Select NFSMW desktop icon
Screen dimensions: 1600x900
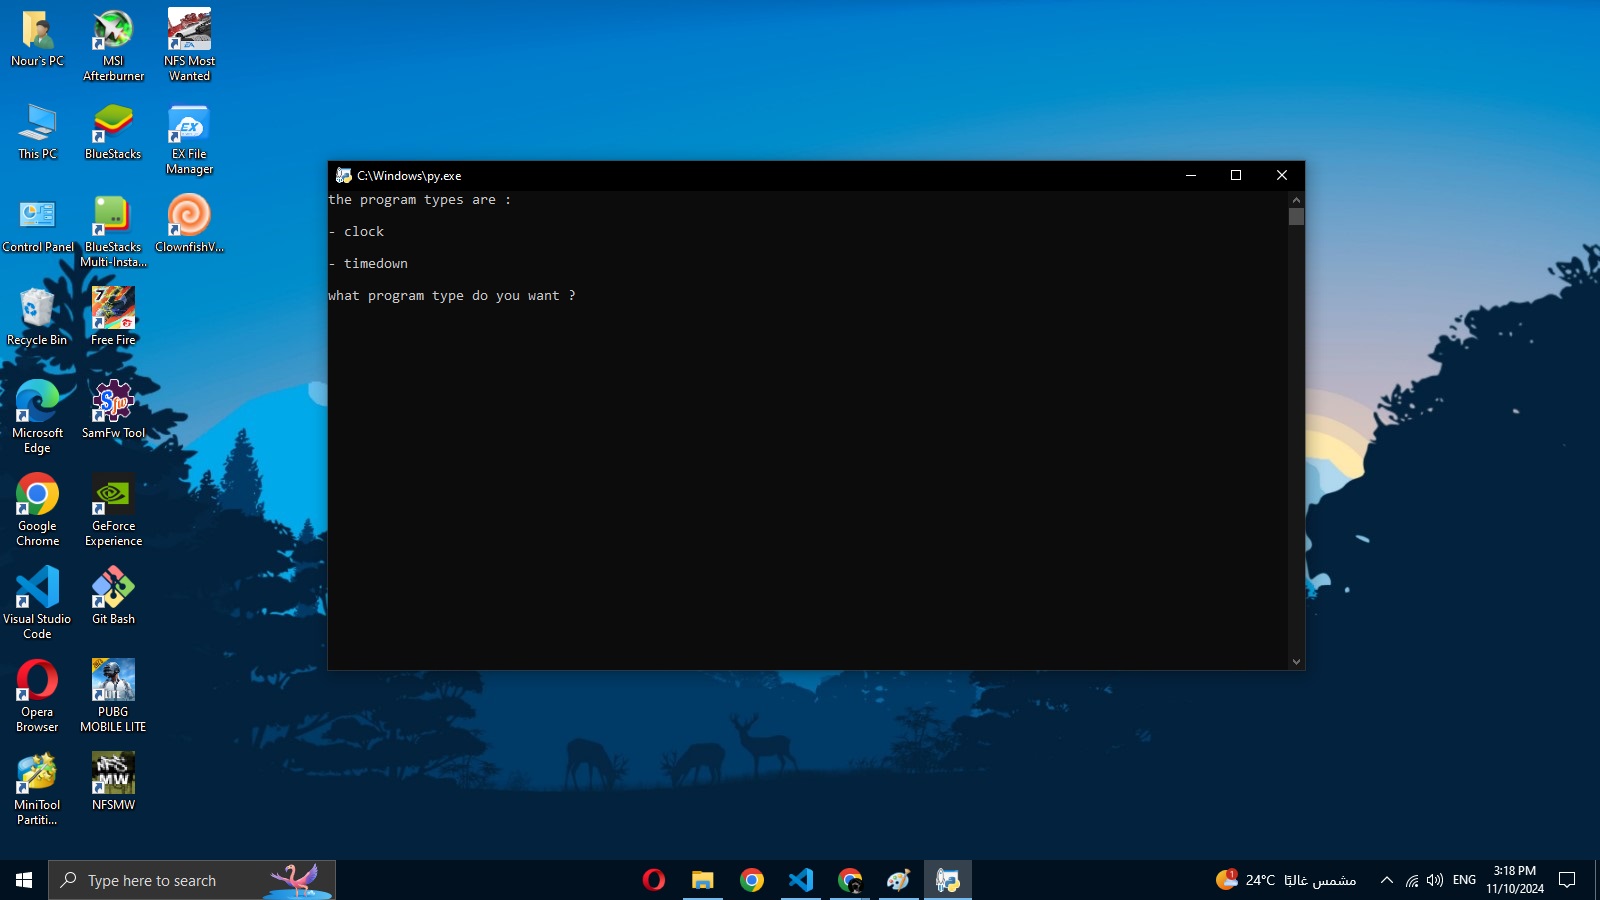coord(113,783)
